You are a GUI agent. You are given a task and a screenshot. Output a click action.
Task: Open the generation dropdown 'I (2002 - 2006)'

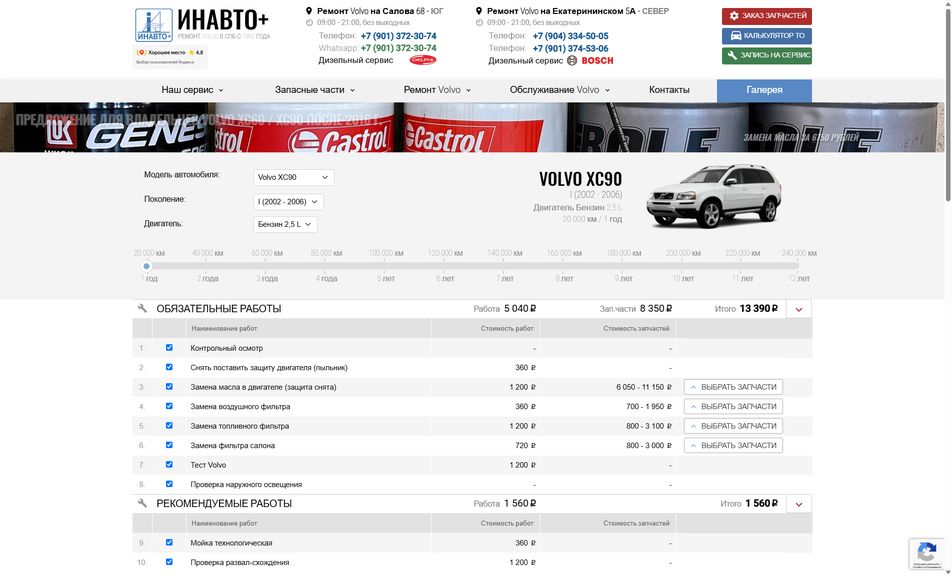tap(288, 202)
